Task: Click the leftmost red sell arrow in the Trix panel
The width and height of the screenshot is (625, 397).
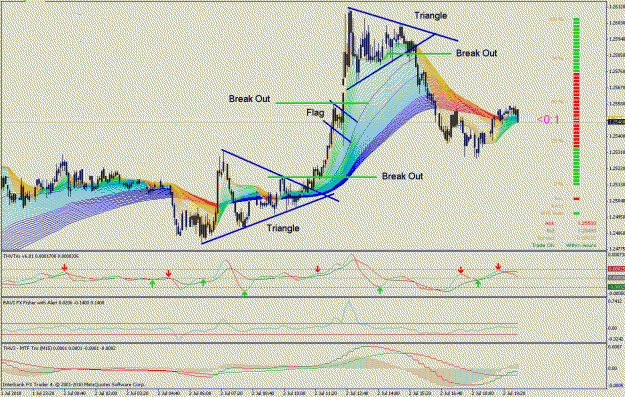Action: [65, 267]
